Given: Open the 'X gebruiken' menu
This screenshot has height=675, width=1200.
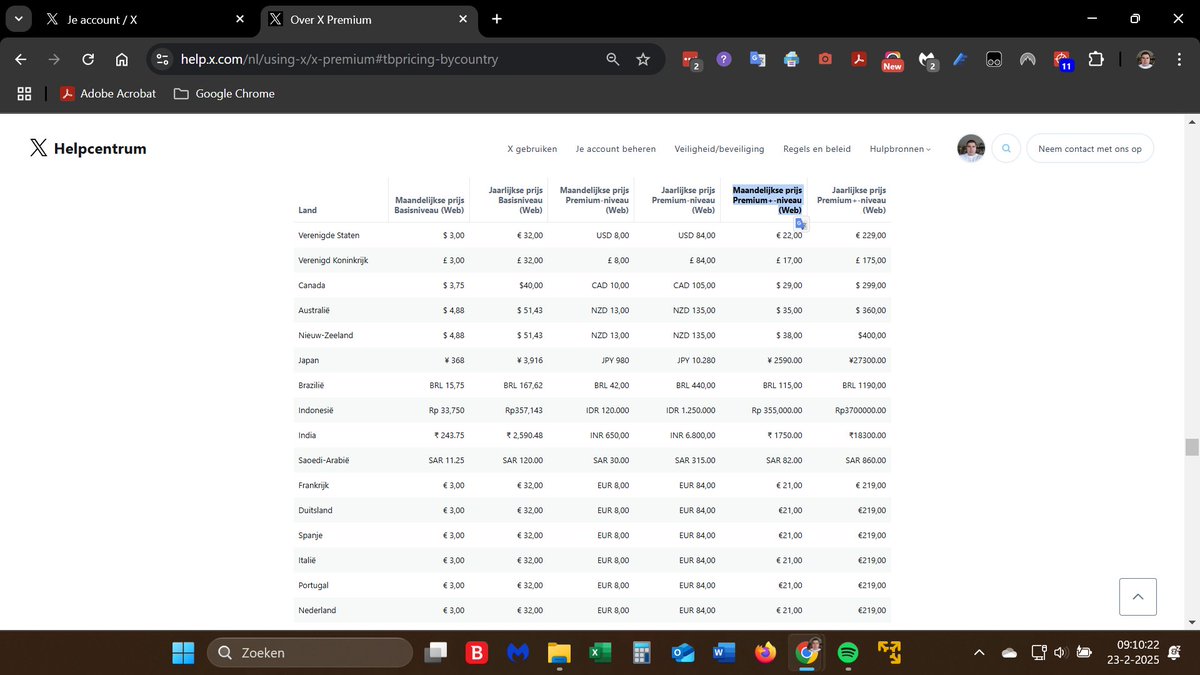Looking at the screenshot, I should [532, 149].
